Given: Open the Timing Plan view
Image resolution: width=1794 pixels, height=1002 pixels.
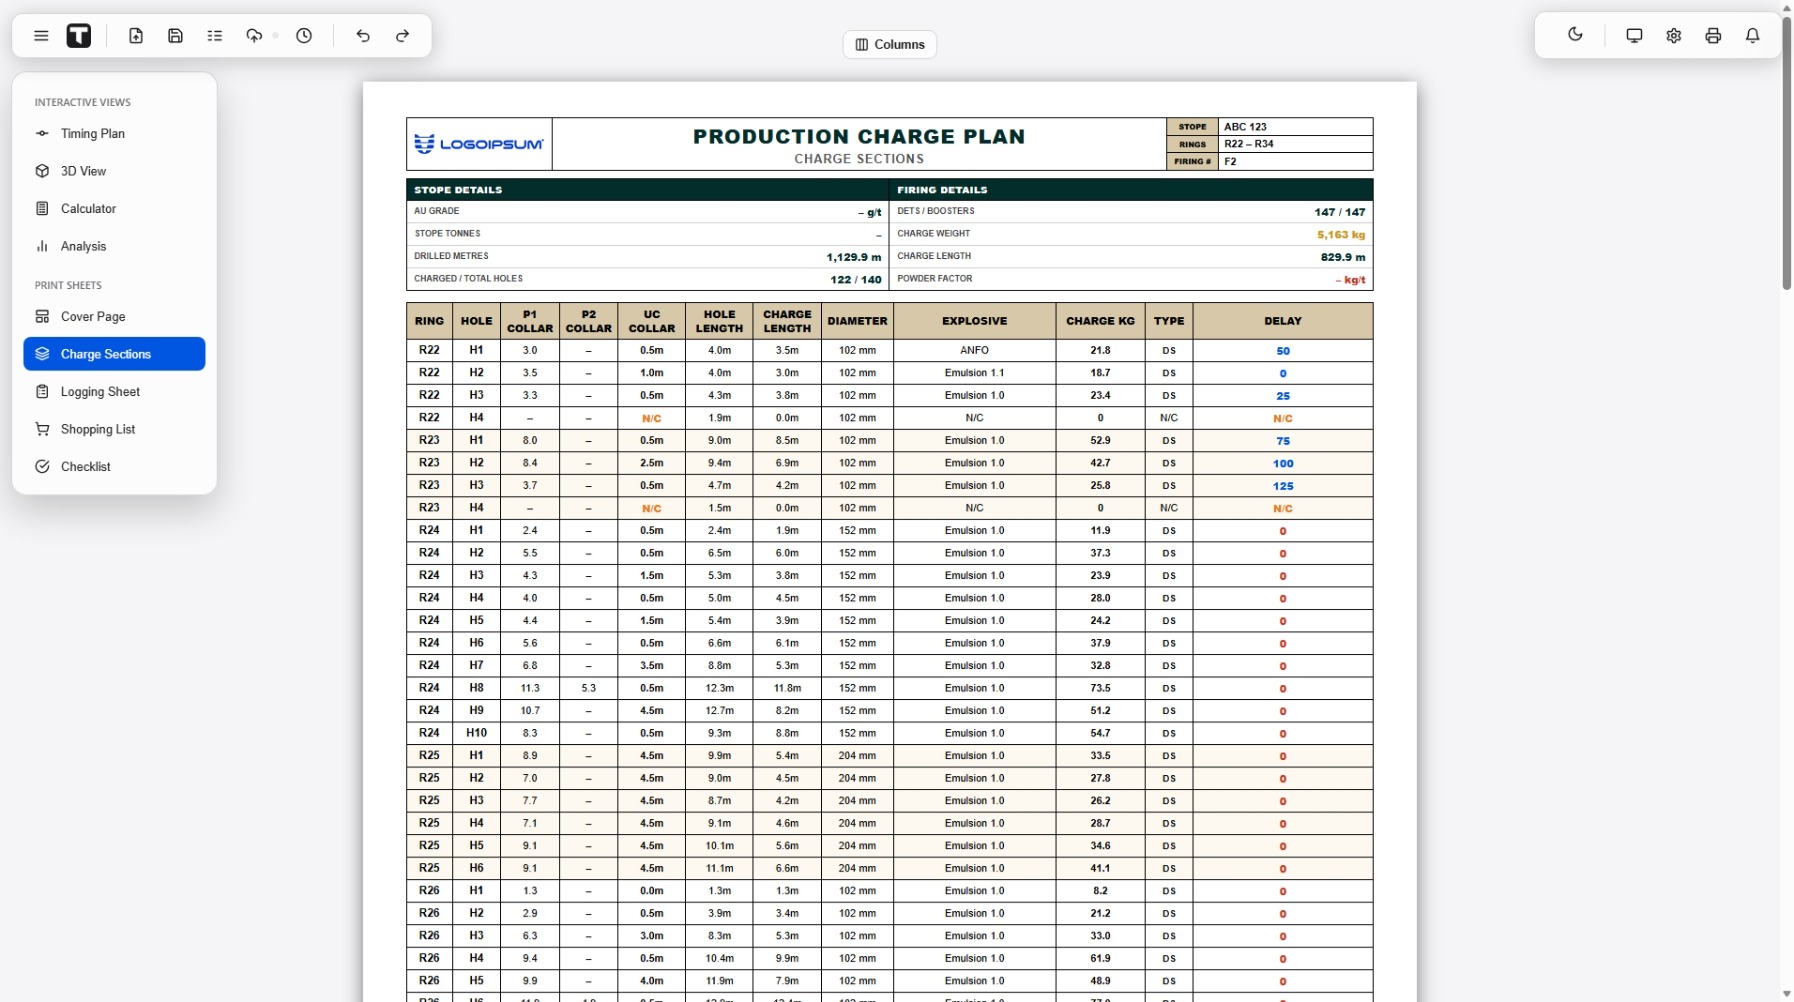Looking at the screenshot, I should pos(114,133).
